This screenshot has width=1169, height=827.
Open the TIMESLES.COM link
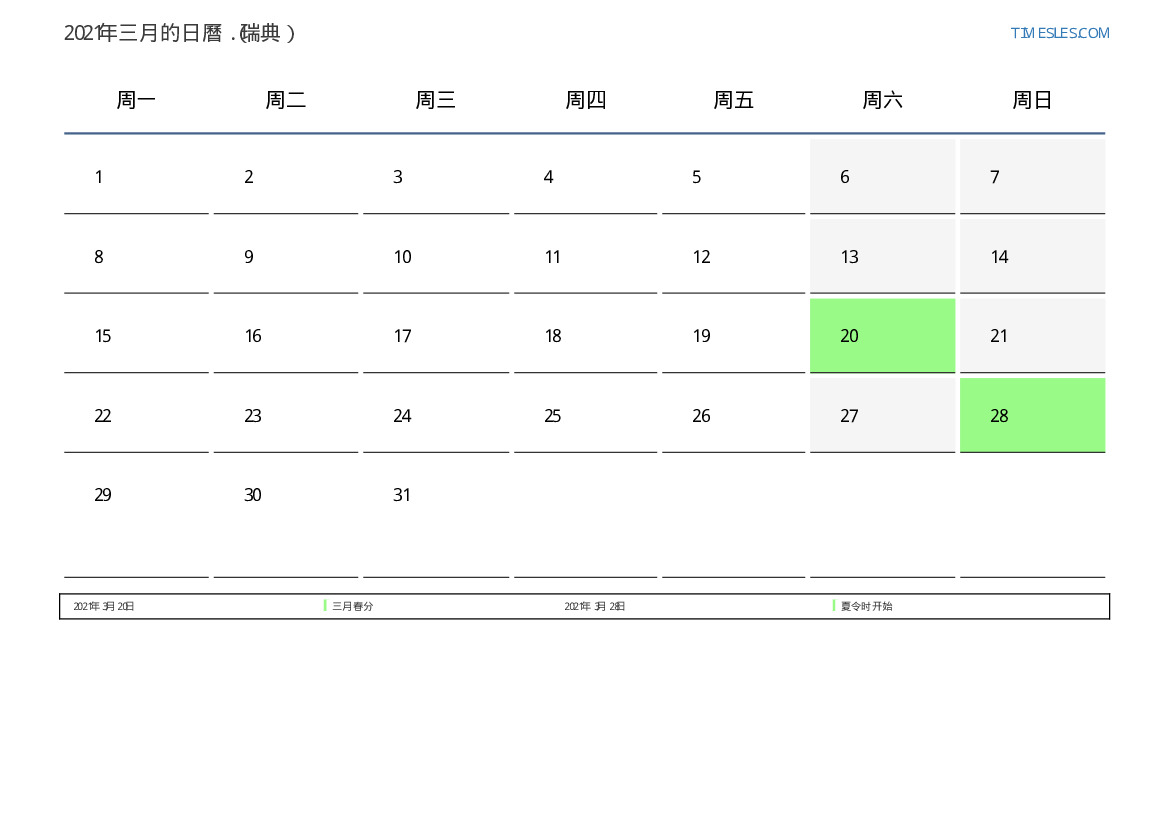tap(1059, 33)
